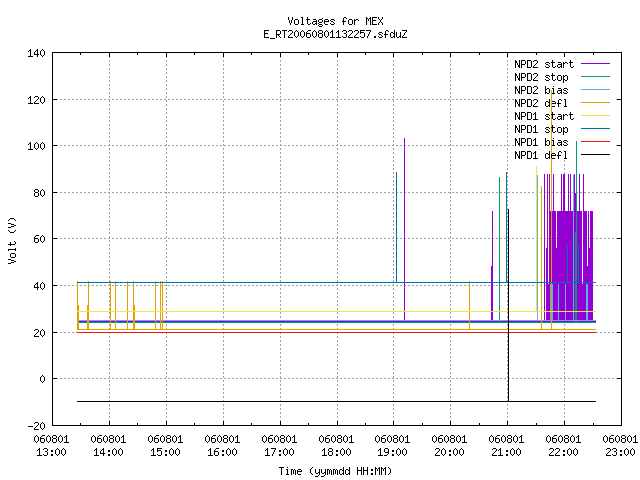
Task: Click the 'NPD2 defl' legend label
Action: (x=541, y=103)
